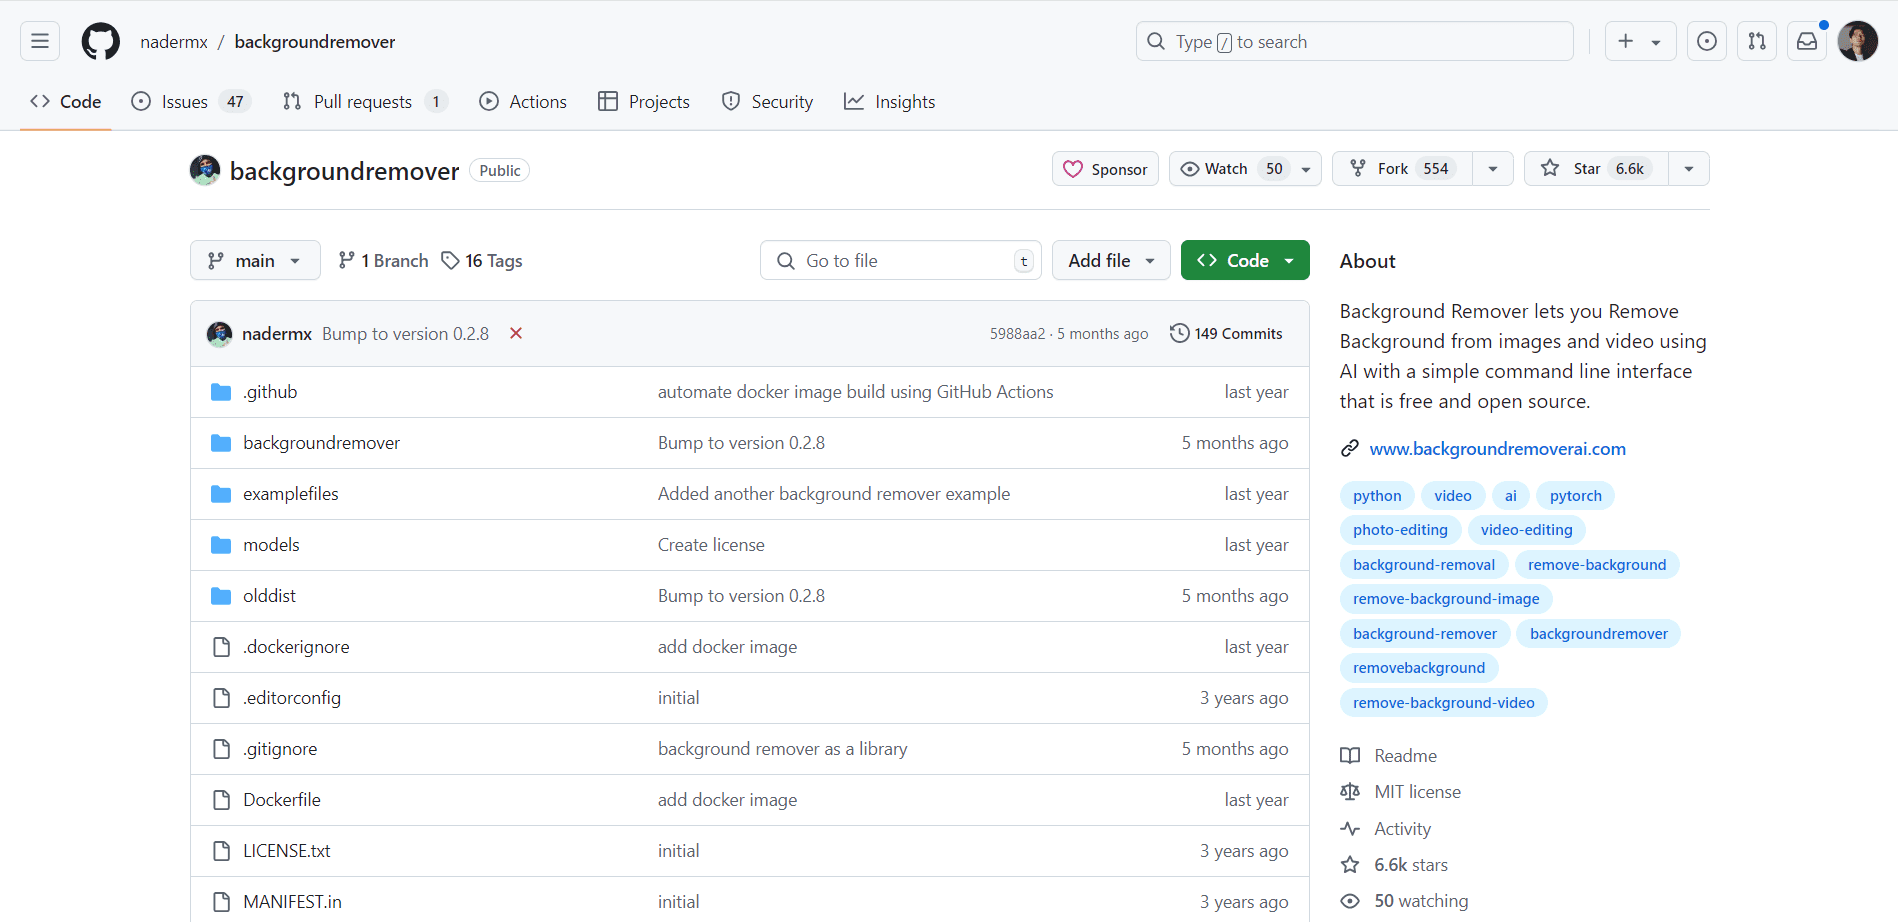Toggle Watch for this repository

point(1227,168)
